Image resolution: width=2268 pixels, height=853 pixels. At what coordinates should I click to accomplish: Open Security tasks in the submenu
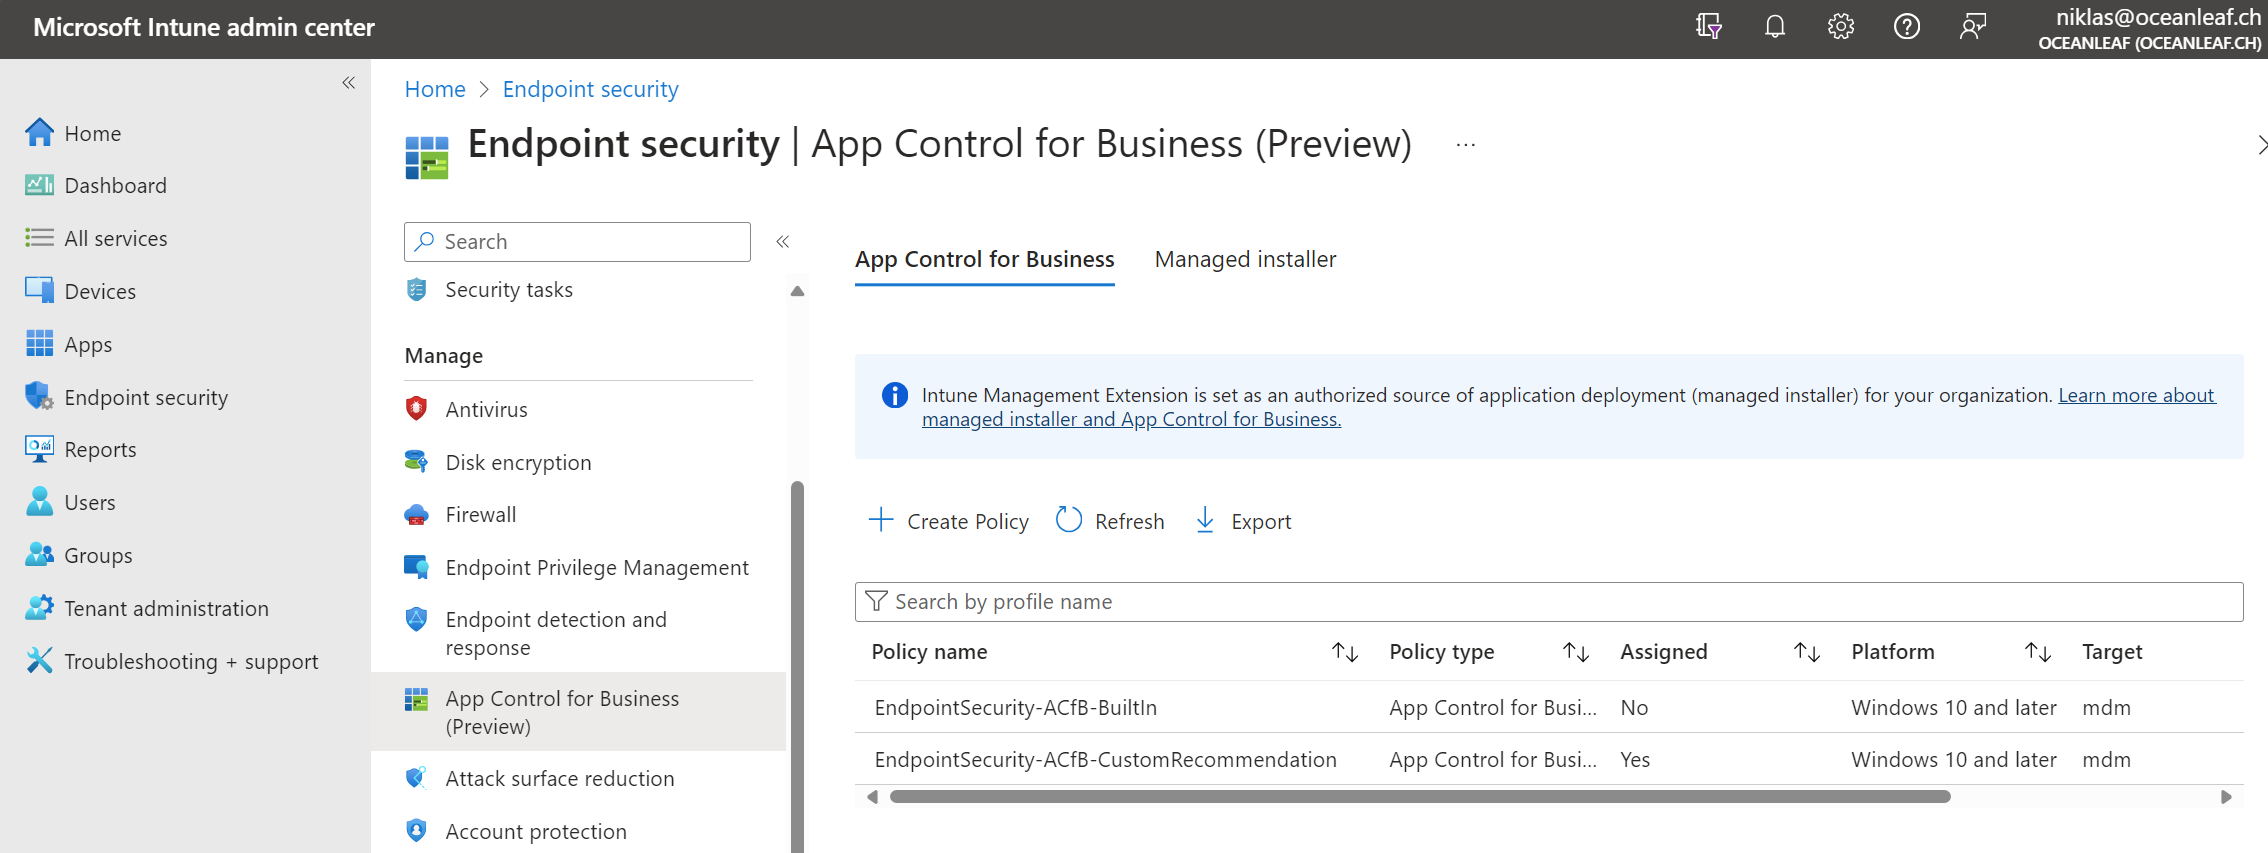pos(509,290)
